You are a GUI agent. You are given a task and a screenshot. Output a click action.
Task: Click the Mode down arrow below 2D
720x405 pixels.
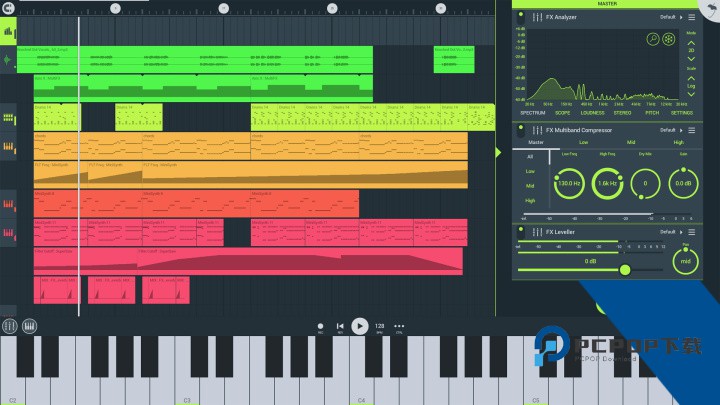point(691,59)
